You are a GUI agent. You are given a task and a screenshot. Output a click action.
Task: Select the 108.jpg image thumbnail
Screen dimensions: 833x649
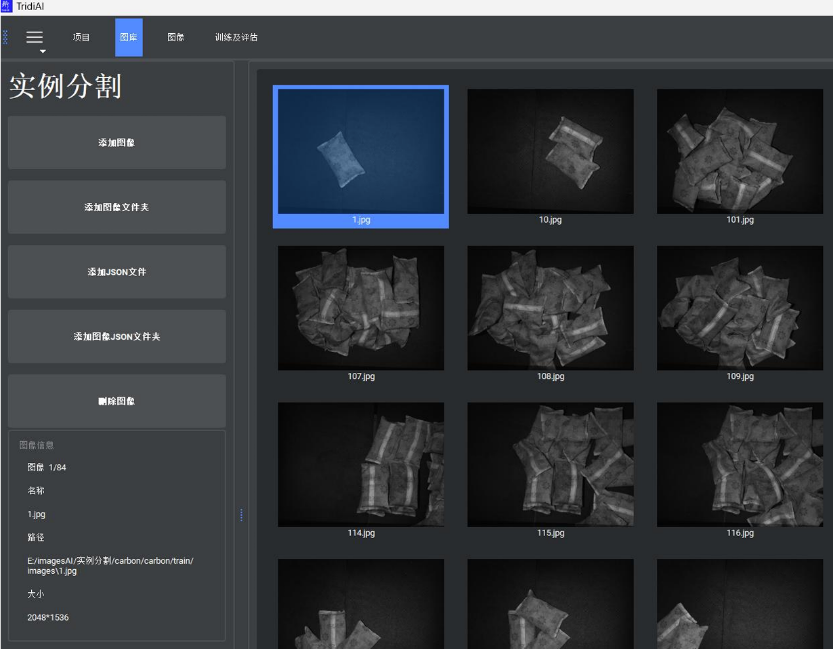point(550,308)
